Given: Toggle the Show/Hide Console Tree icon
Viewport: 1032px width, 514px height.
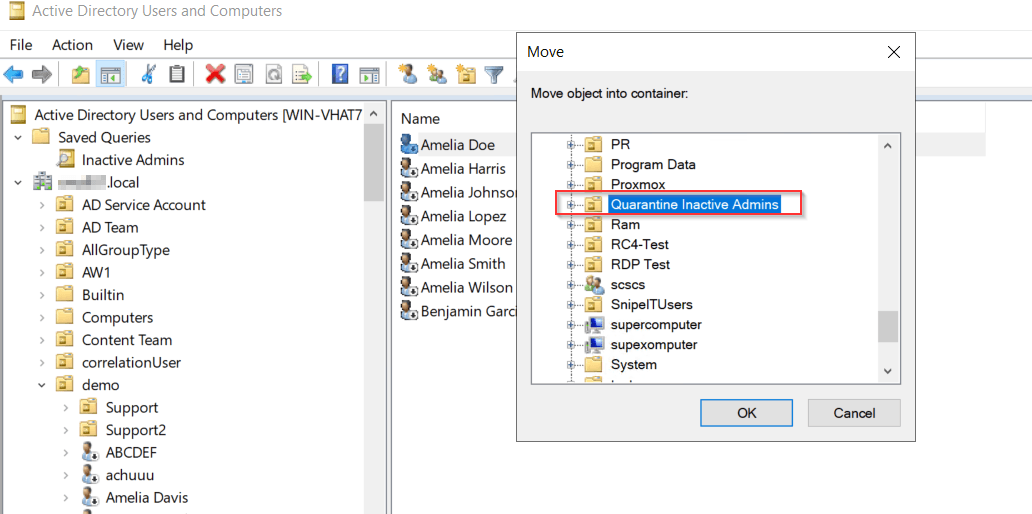Looking at the screenshot, I should [109, 74].
